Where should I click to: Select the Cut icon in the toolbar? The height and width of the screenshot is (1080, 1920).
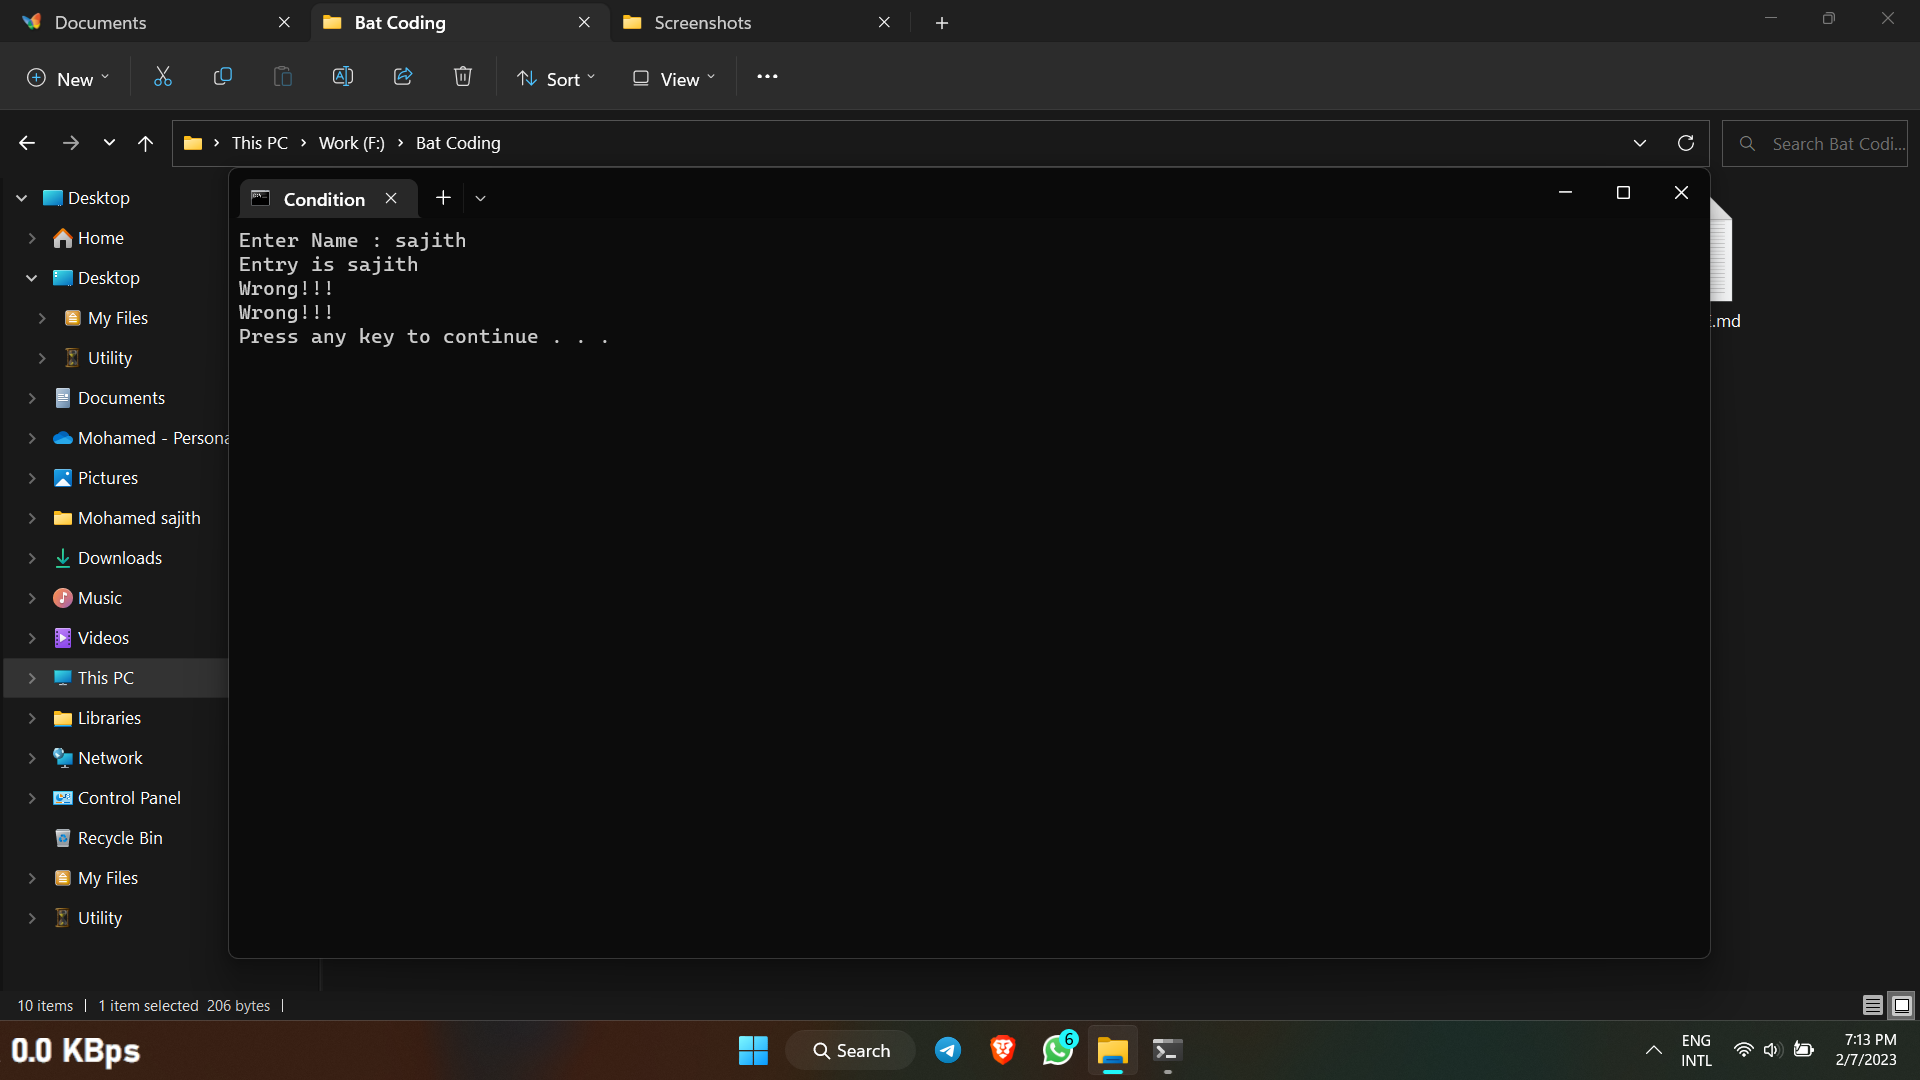pyautogui.click(x=162, y=76)
